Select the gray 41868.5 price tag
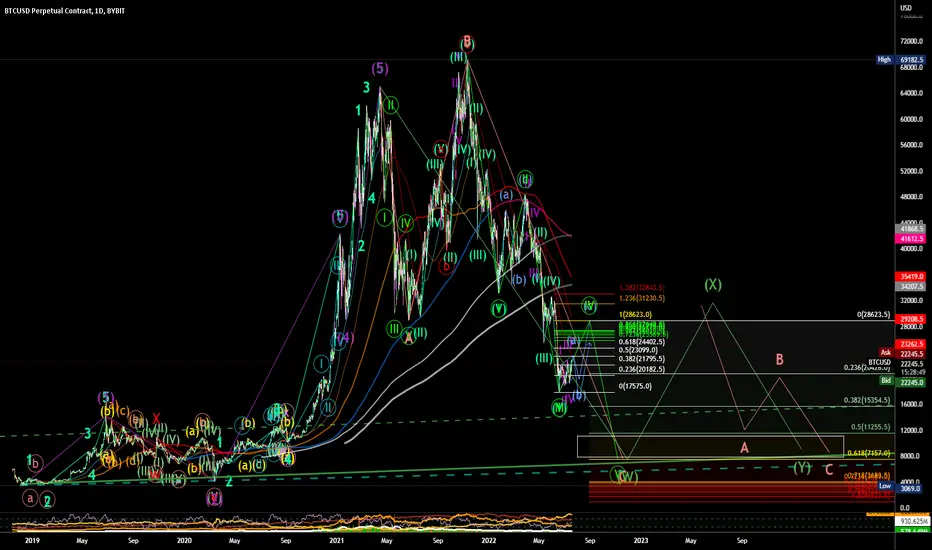 click(x=910, y=229)
